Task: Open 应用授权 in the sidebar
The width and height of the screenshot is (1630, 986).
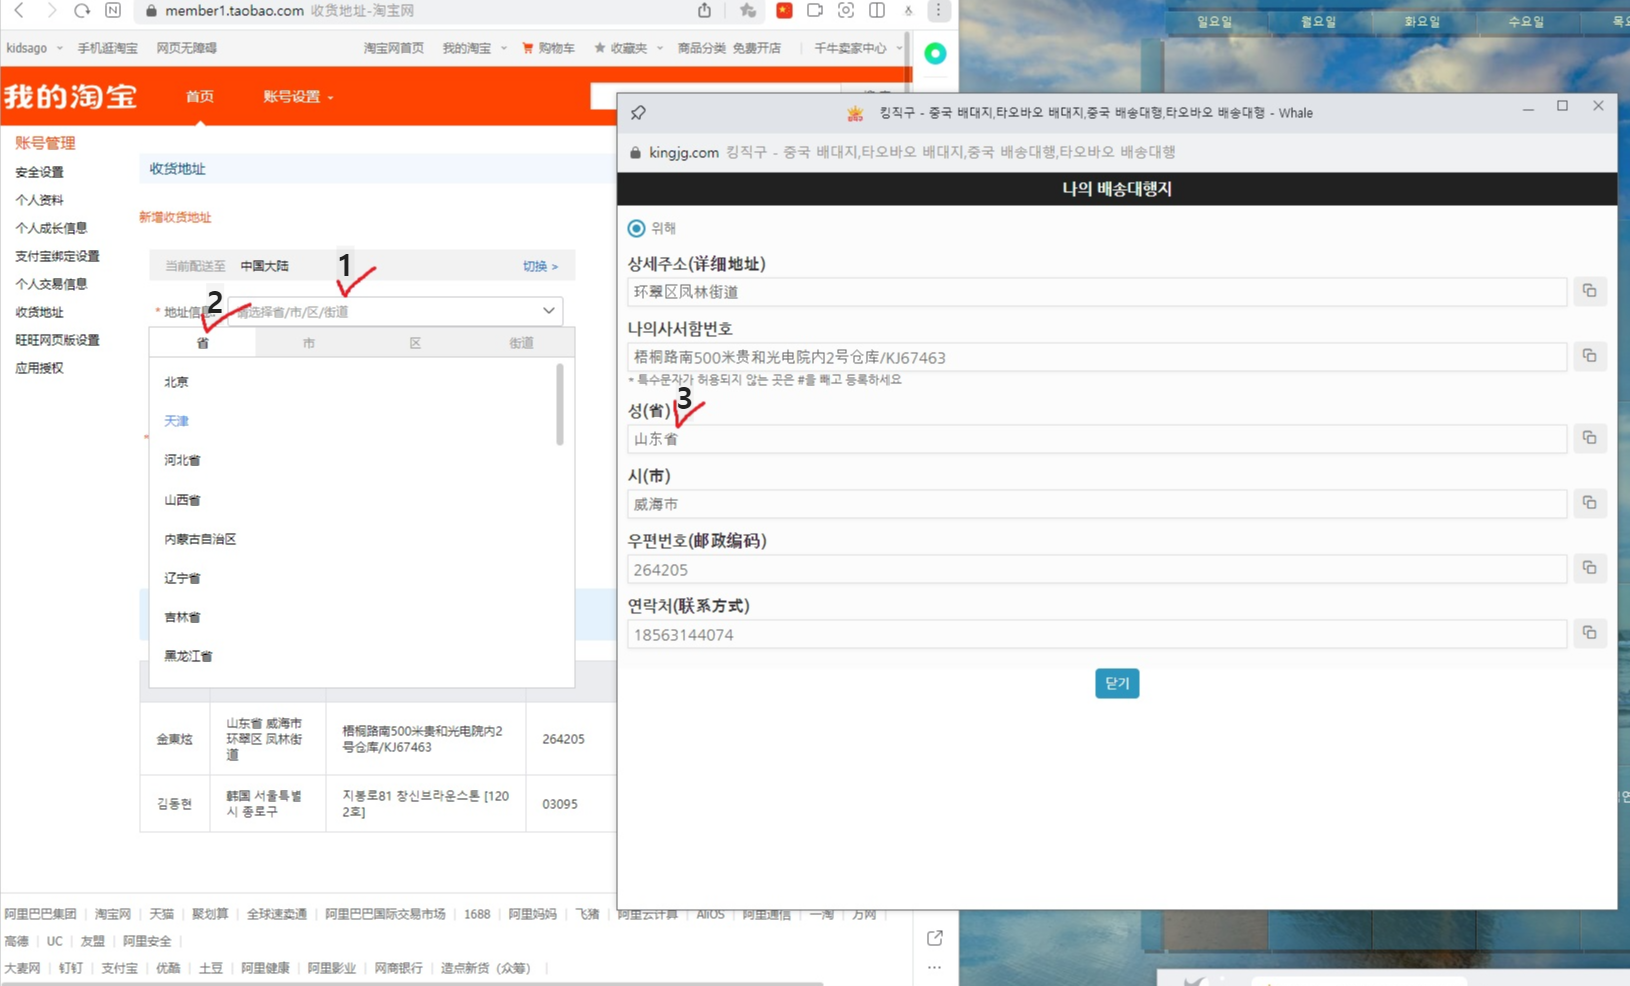Action: click(39, 368)
